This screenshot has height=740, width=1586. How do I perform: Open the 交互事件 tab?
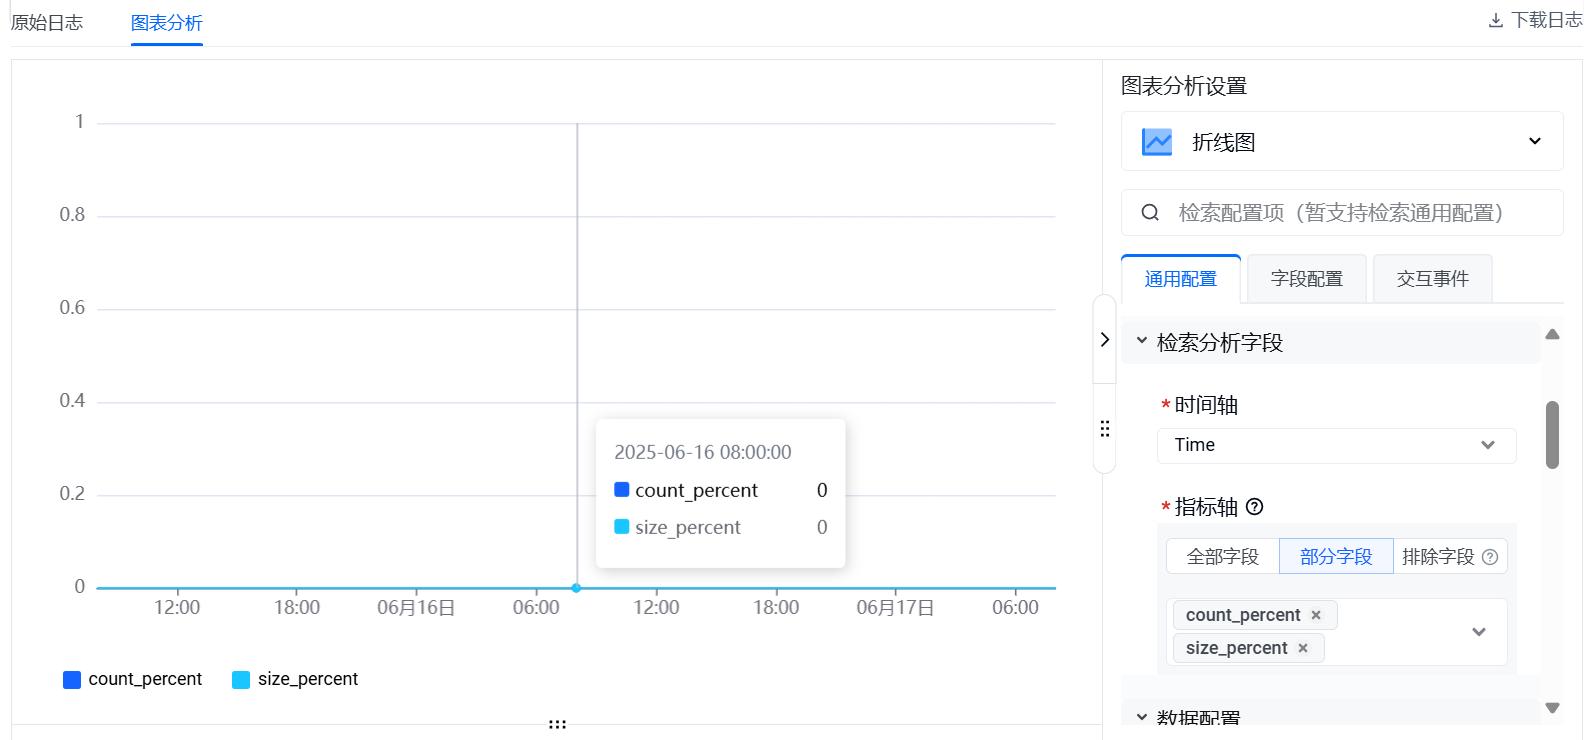[1432, 279]
